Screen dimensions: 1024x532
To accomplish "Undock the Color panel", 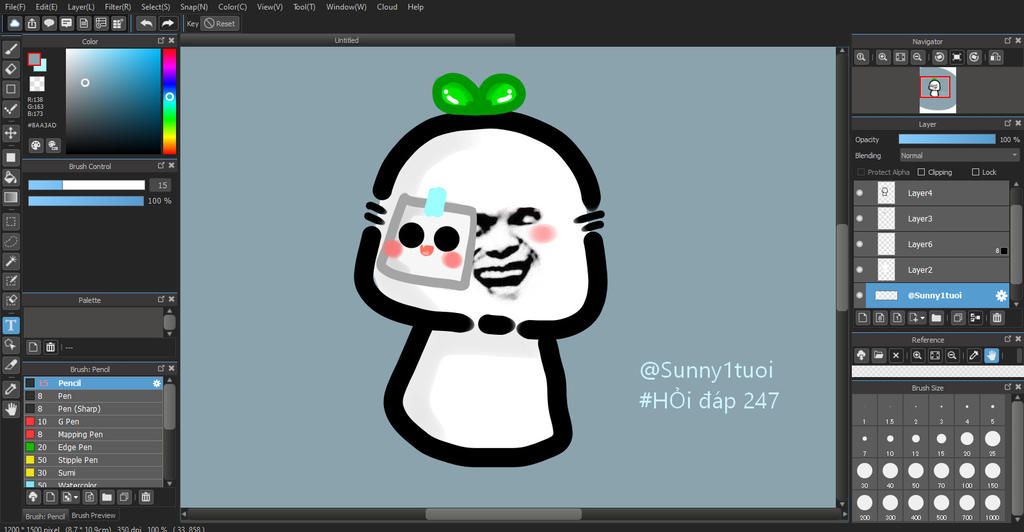I will pos(161,40).
